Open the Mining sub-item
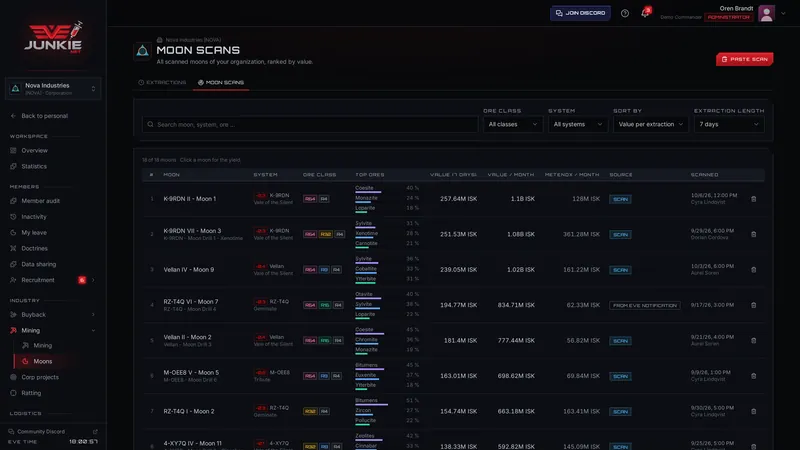The height and width of the screenshot is (450, 800). [x=42, y=345]
